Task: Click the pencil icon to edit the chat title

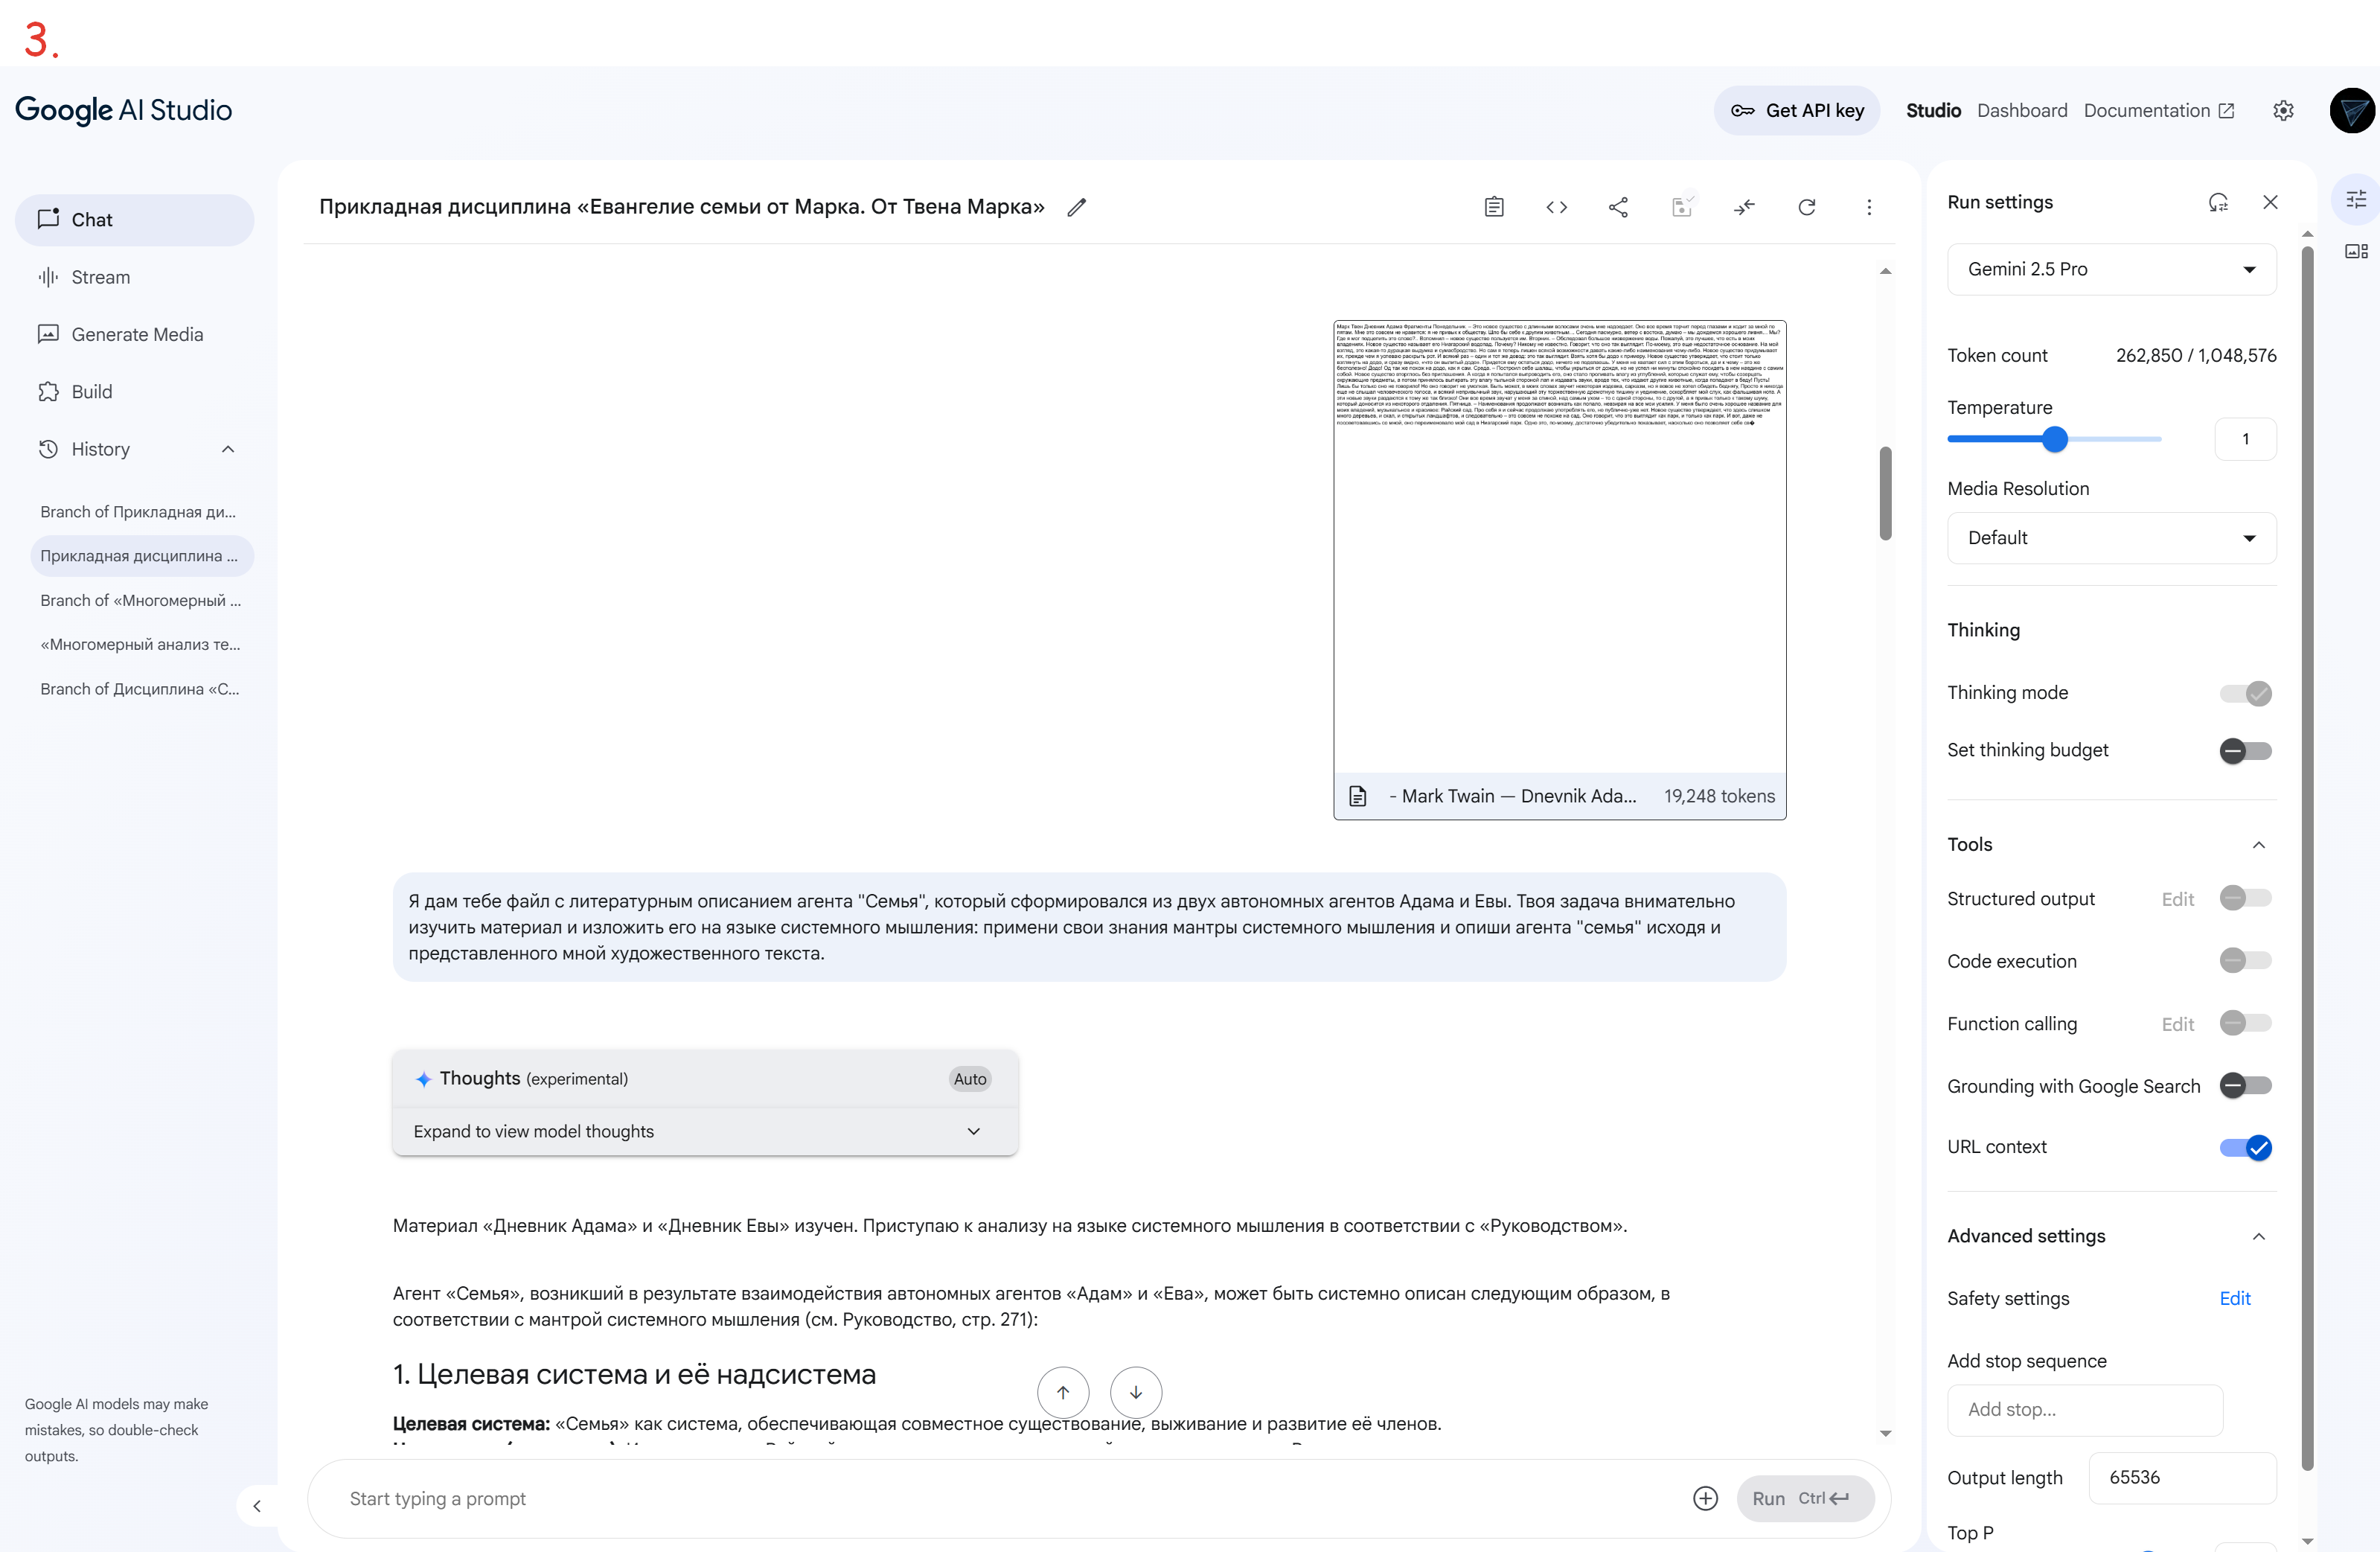Action: pyautogui.click(x=1076, y=207)
